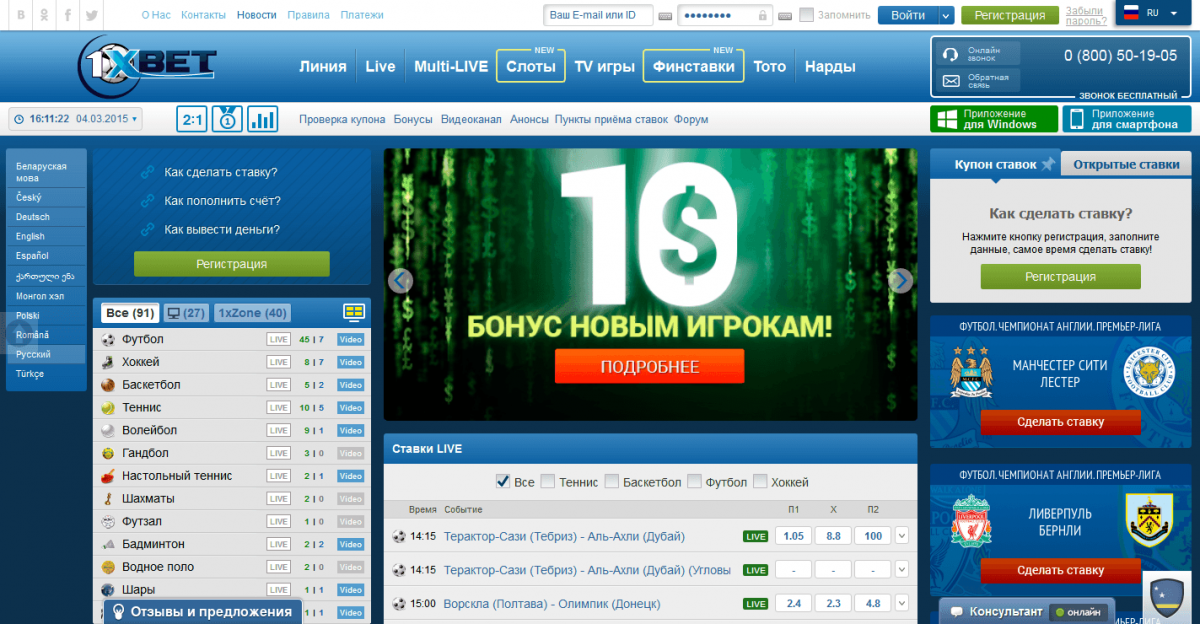Open the Приложение для Windows button
1200x624 pixels.
(x=994, y=119)
